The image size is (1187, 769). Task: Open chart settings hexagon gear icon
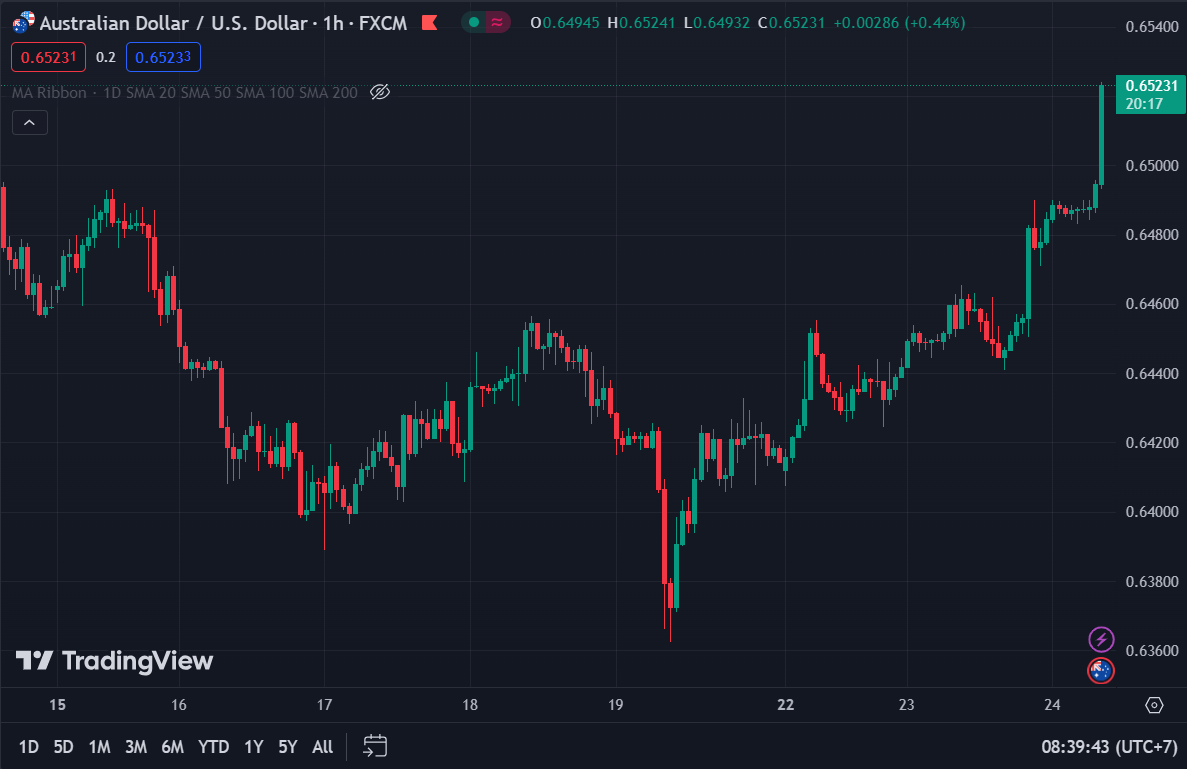tap(1154, 705)
